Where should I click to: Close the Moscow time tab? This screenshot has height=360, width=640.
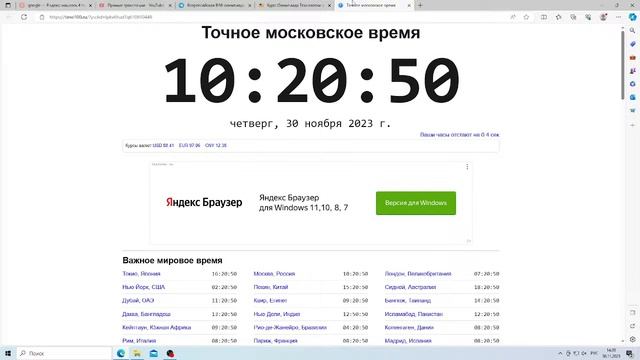(x=409, y=5)
